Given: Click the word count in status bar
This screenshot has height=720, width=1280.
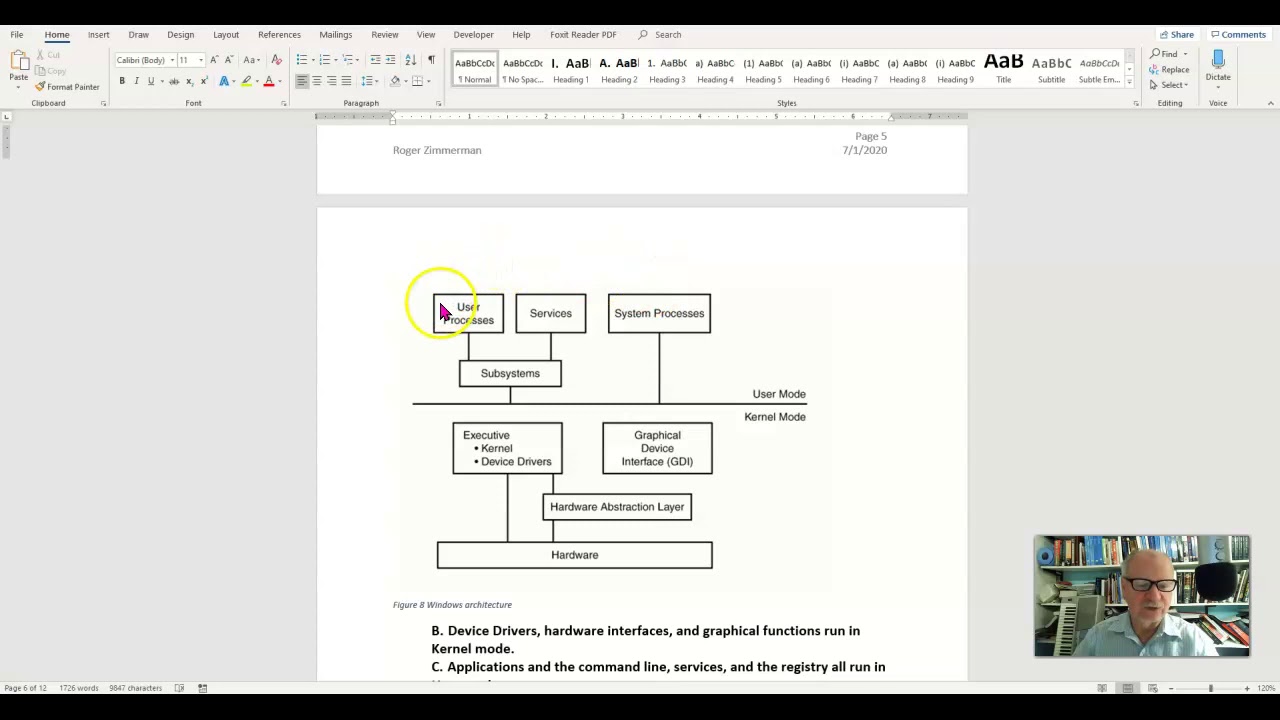Looking at the screenshot, I should (x=78, y=688).
